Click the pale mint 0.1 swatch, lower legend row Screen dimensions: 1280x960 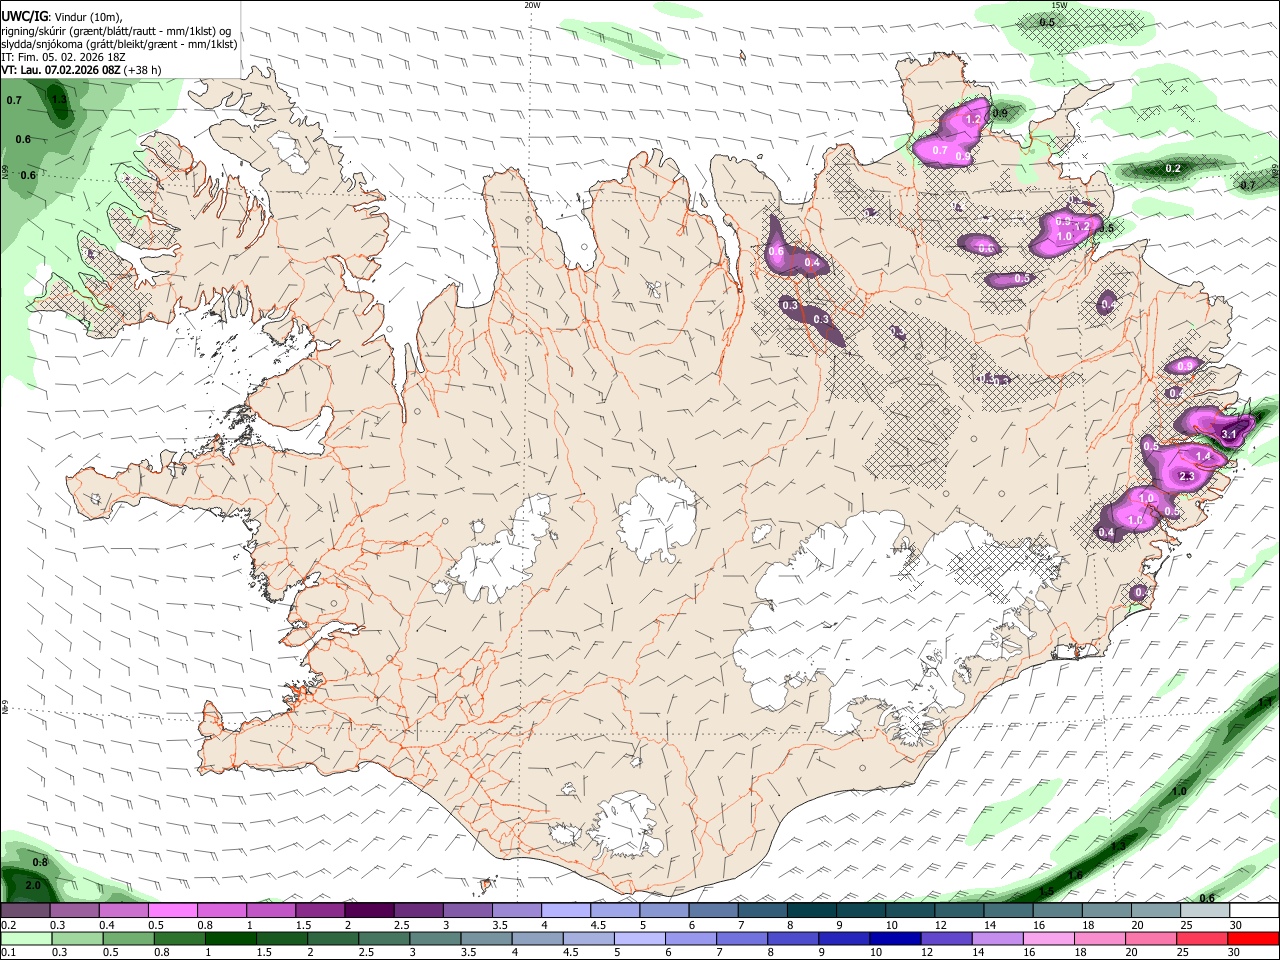coord(26,939)
